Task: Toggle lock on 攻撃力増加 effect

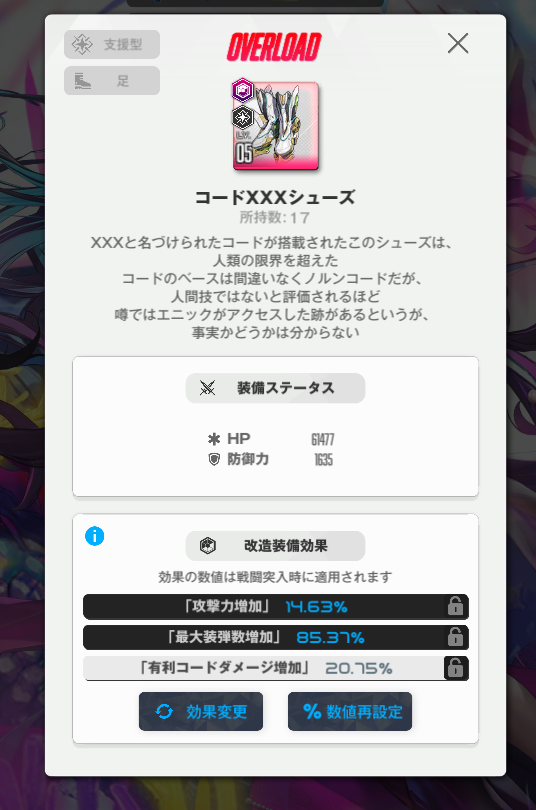Action: 455,606
